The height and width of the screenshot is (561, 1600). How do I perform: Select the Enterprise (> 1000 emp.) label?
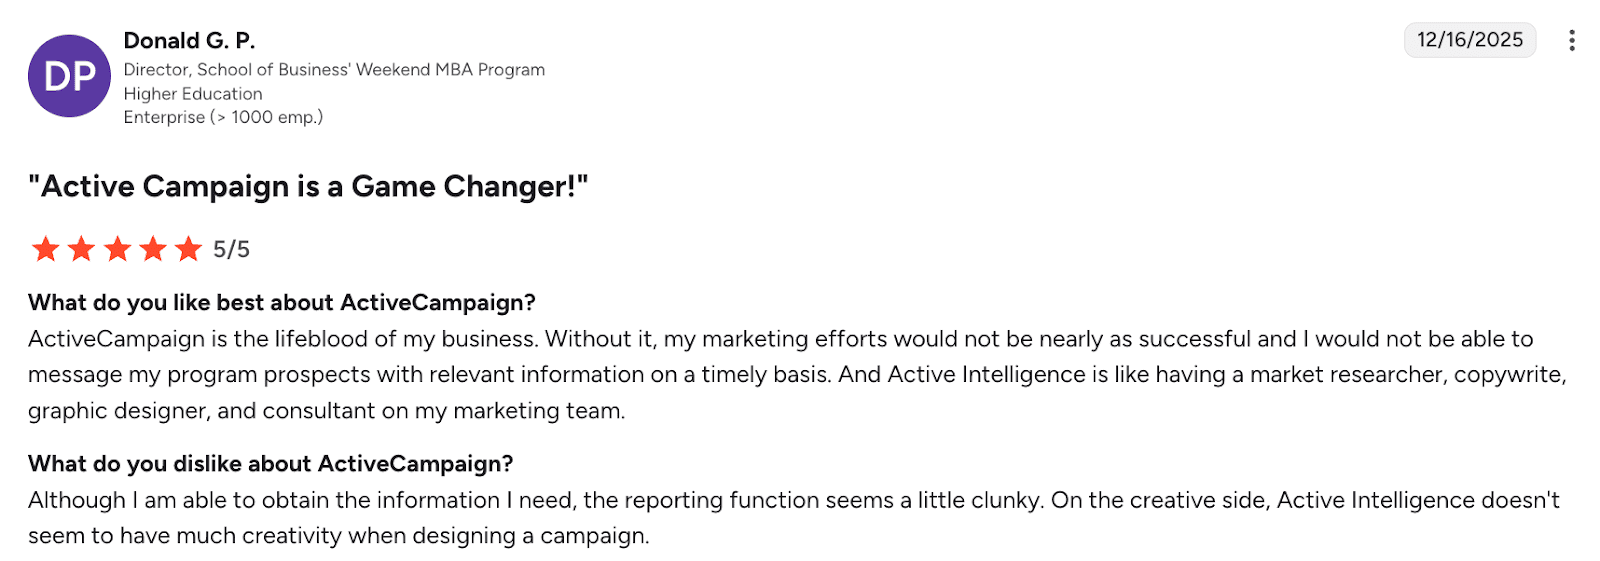(223, 117)
